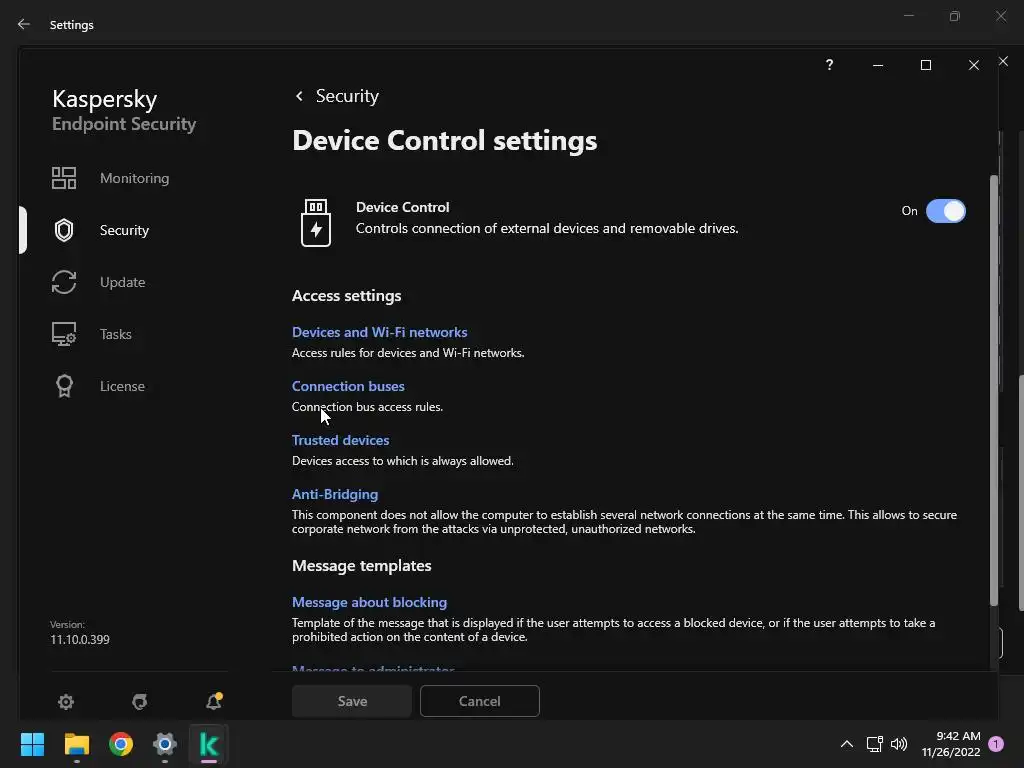
Task: Maximize the Kaspersky window
Action: pyautogui.click(x=925, y=65)
